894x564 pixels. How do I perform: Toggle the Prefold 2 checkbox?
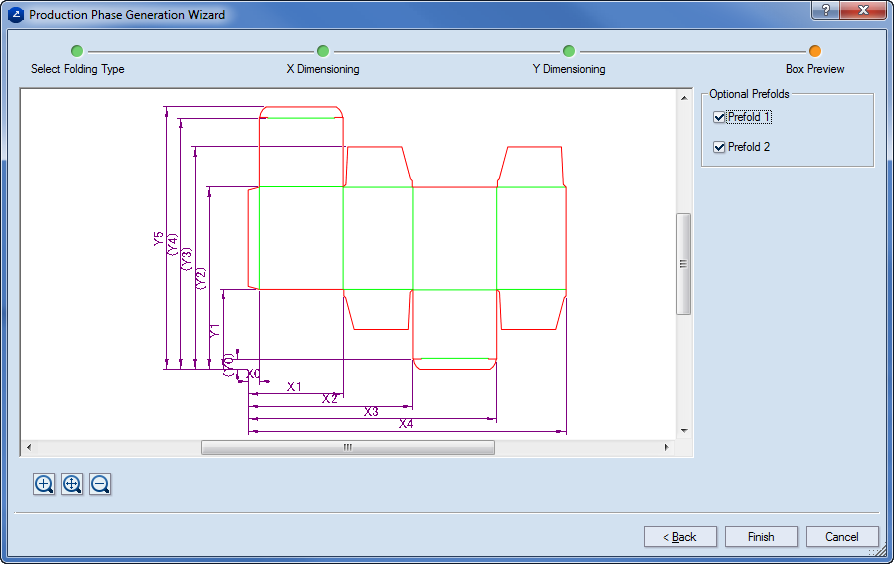[719, 147]
